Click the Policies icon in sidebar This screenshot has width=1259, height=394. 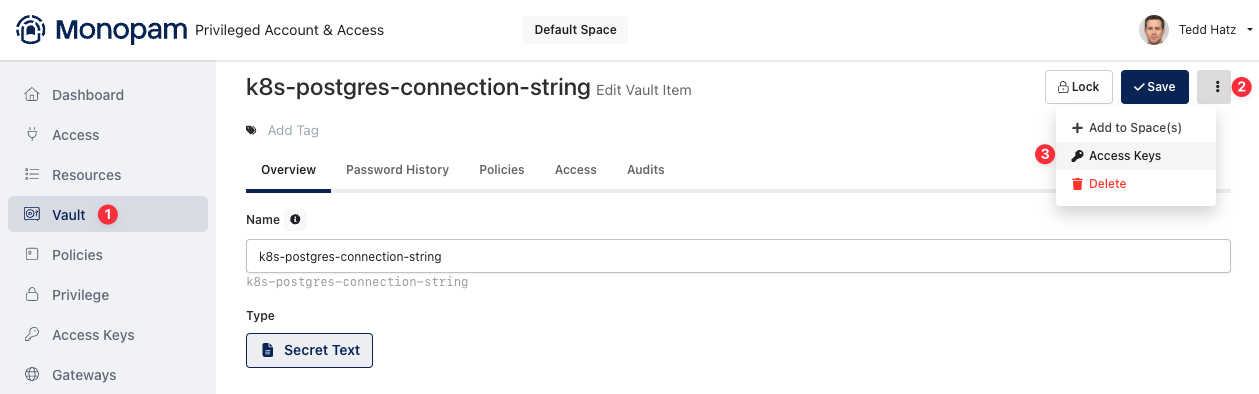click(x=32, y=255)
